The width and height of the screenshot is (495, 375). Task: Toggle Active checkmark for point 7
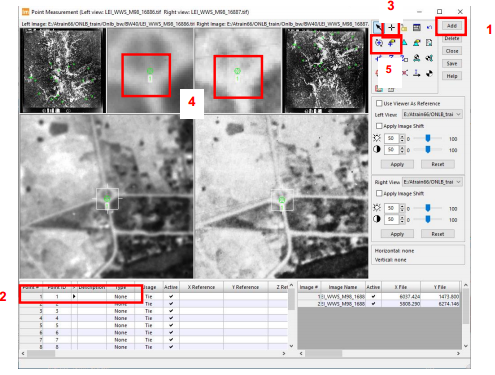(x=171, y=340)
